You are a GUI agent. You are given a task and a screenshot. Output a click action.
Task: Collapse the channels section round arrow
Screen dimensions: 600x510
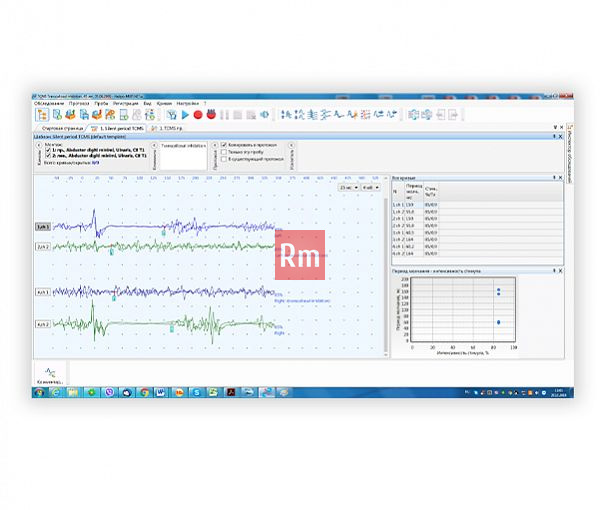pyautogui.click(x=39, y=145)
